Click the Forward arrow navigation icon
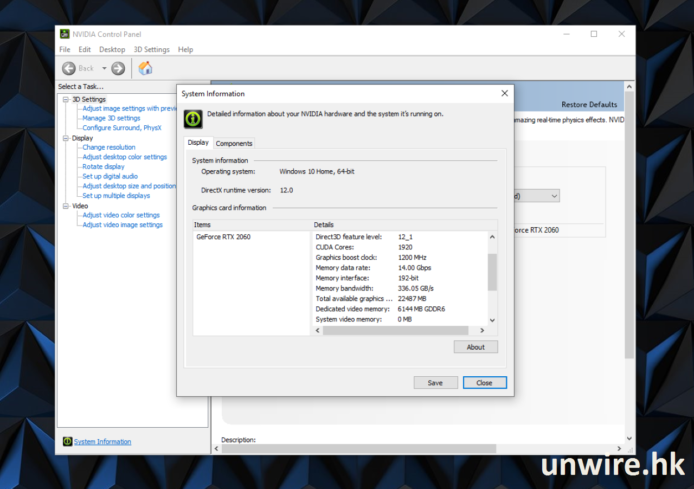 click(118, 68)
